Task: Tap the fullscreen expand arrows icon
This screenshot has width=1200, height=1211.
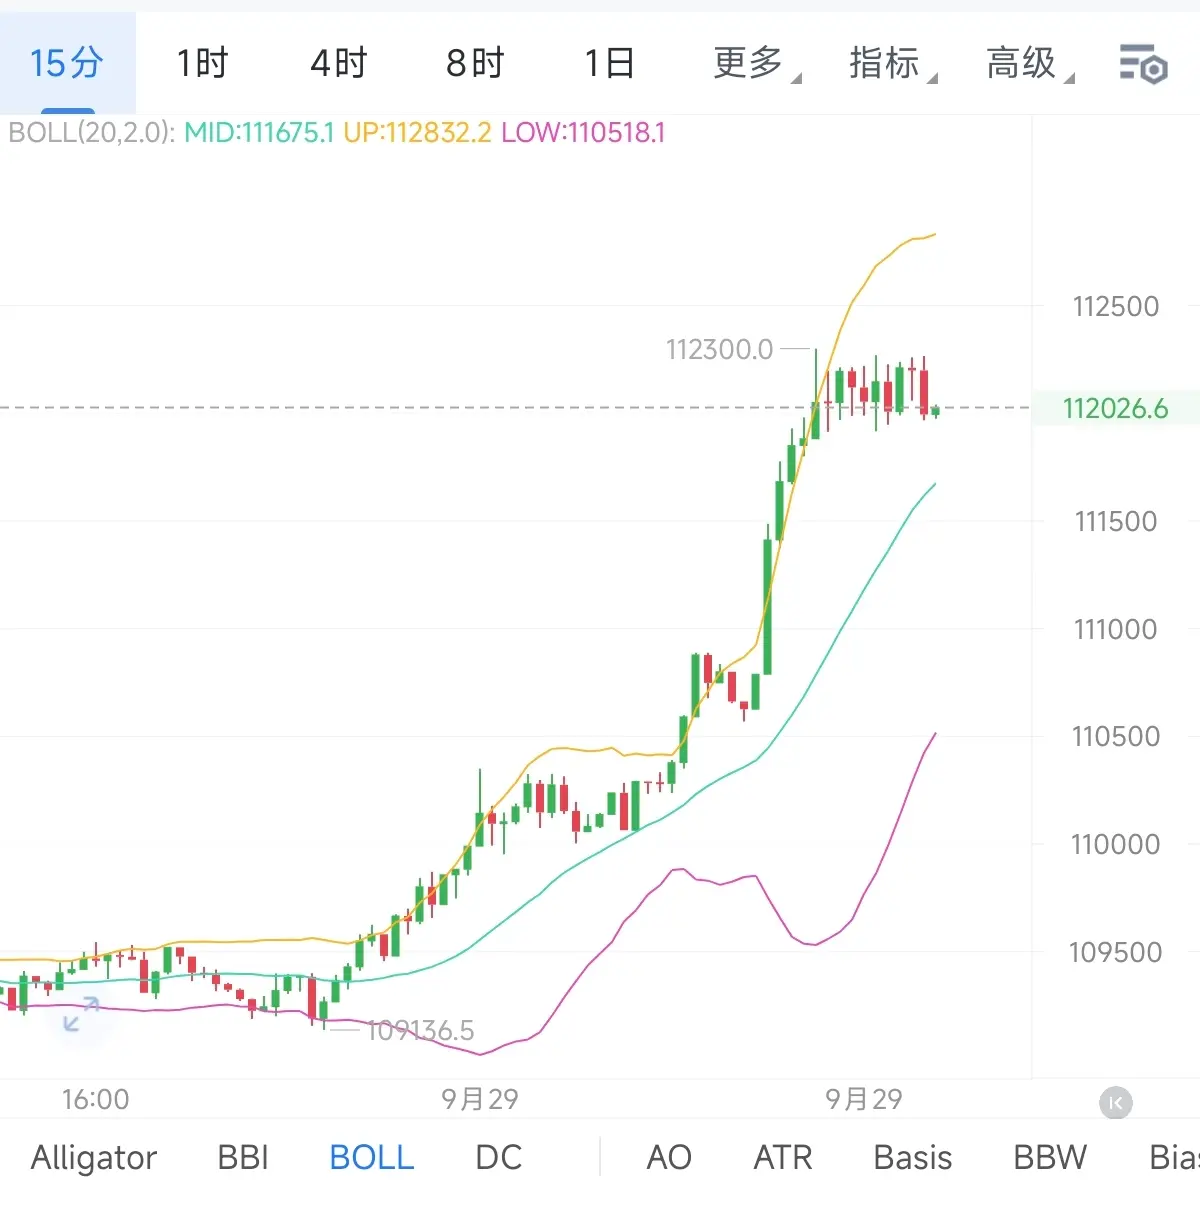Action: (x=81, y=1013)
